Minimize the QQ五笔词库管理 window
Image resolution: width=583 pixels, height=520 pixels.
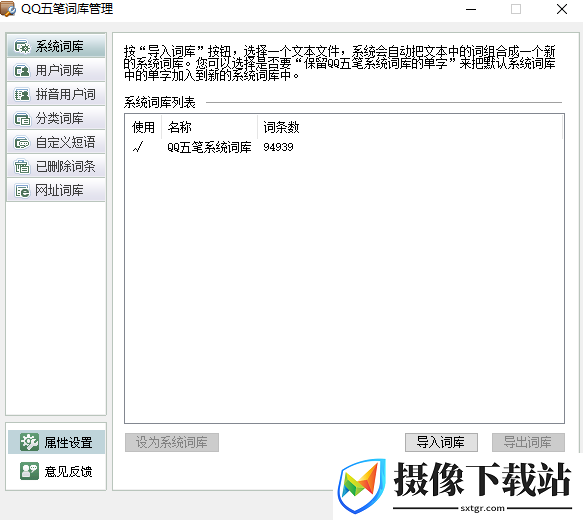(471, 9)
